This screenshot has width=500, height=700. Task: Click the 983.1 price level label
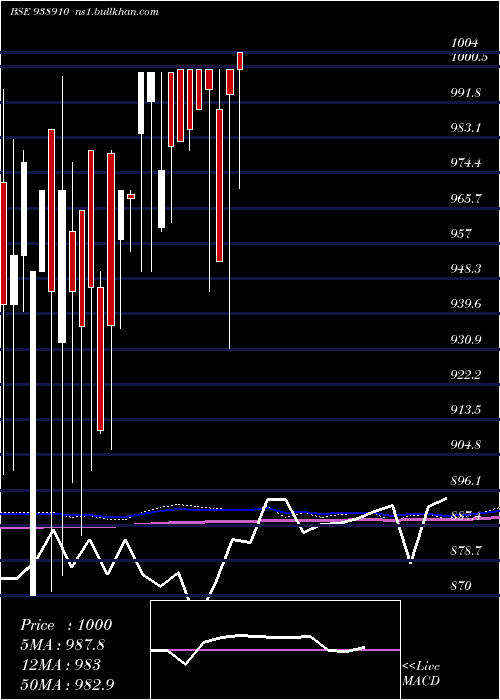(x=466, y=128)
